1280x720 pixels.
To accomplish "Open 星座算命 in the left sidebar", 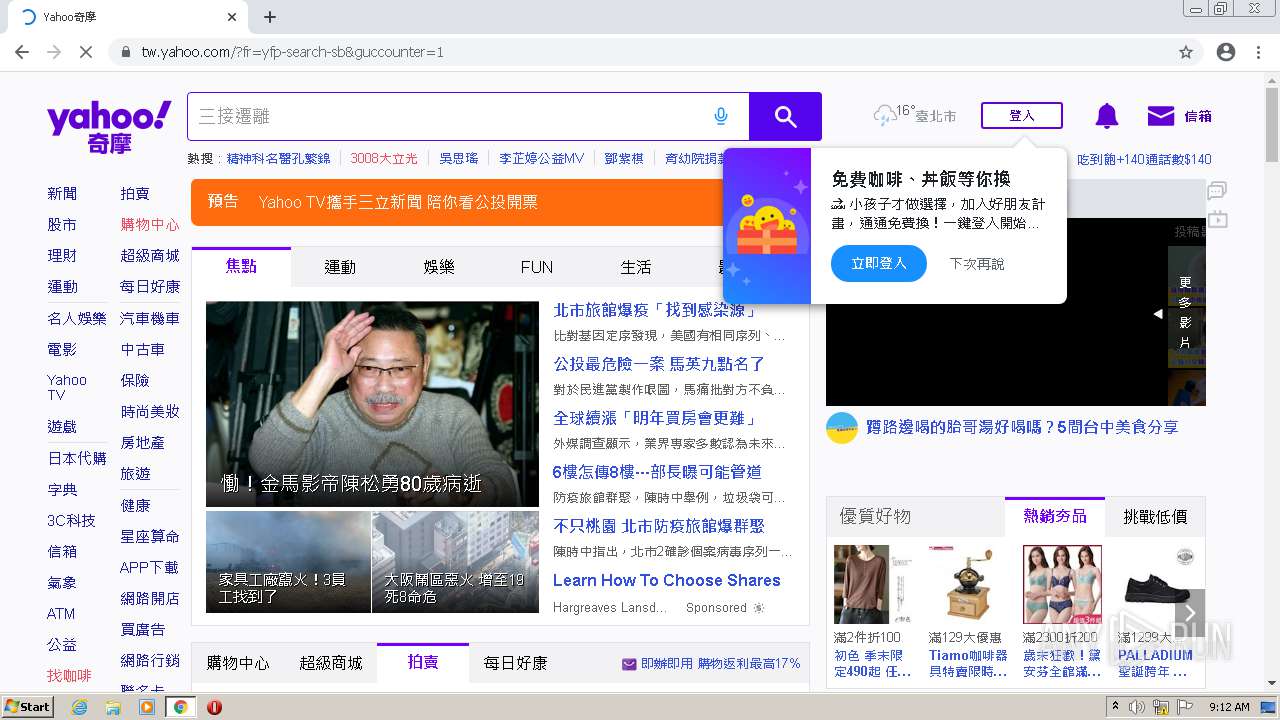I will point(150,536).
